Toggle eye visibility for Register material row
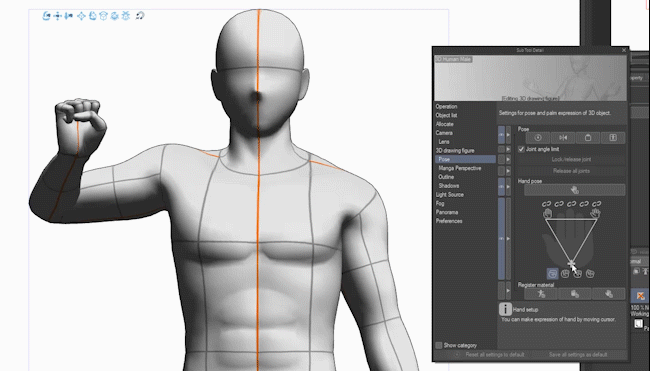 coord(501,291)
